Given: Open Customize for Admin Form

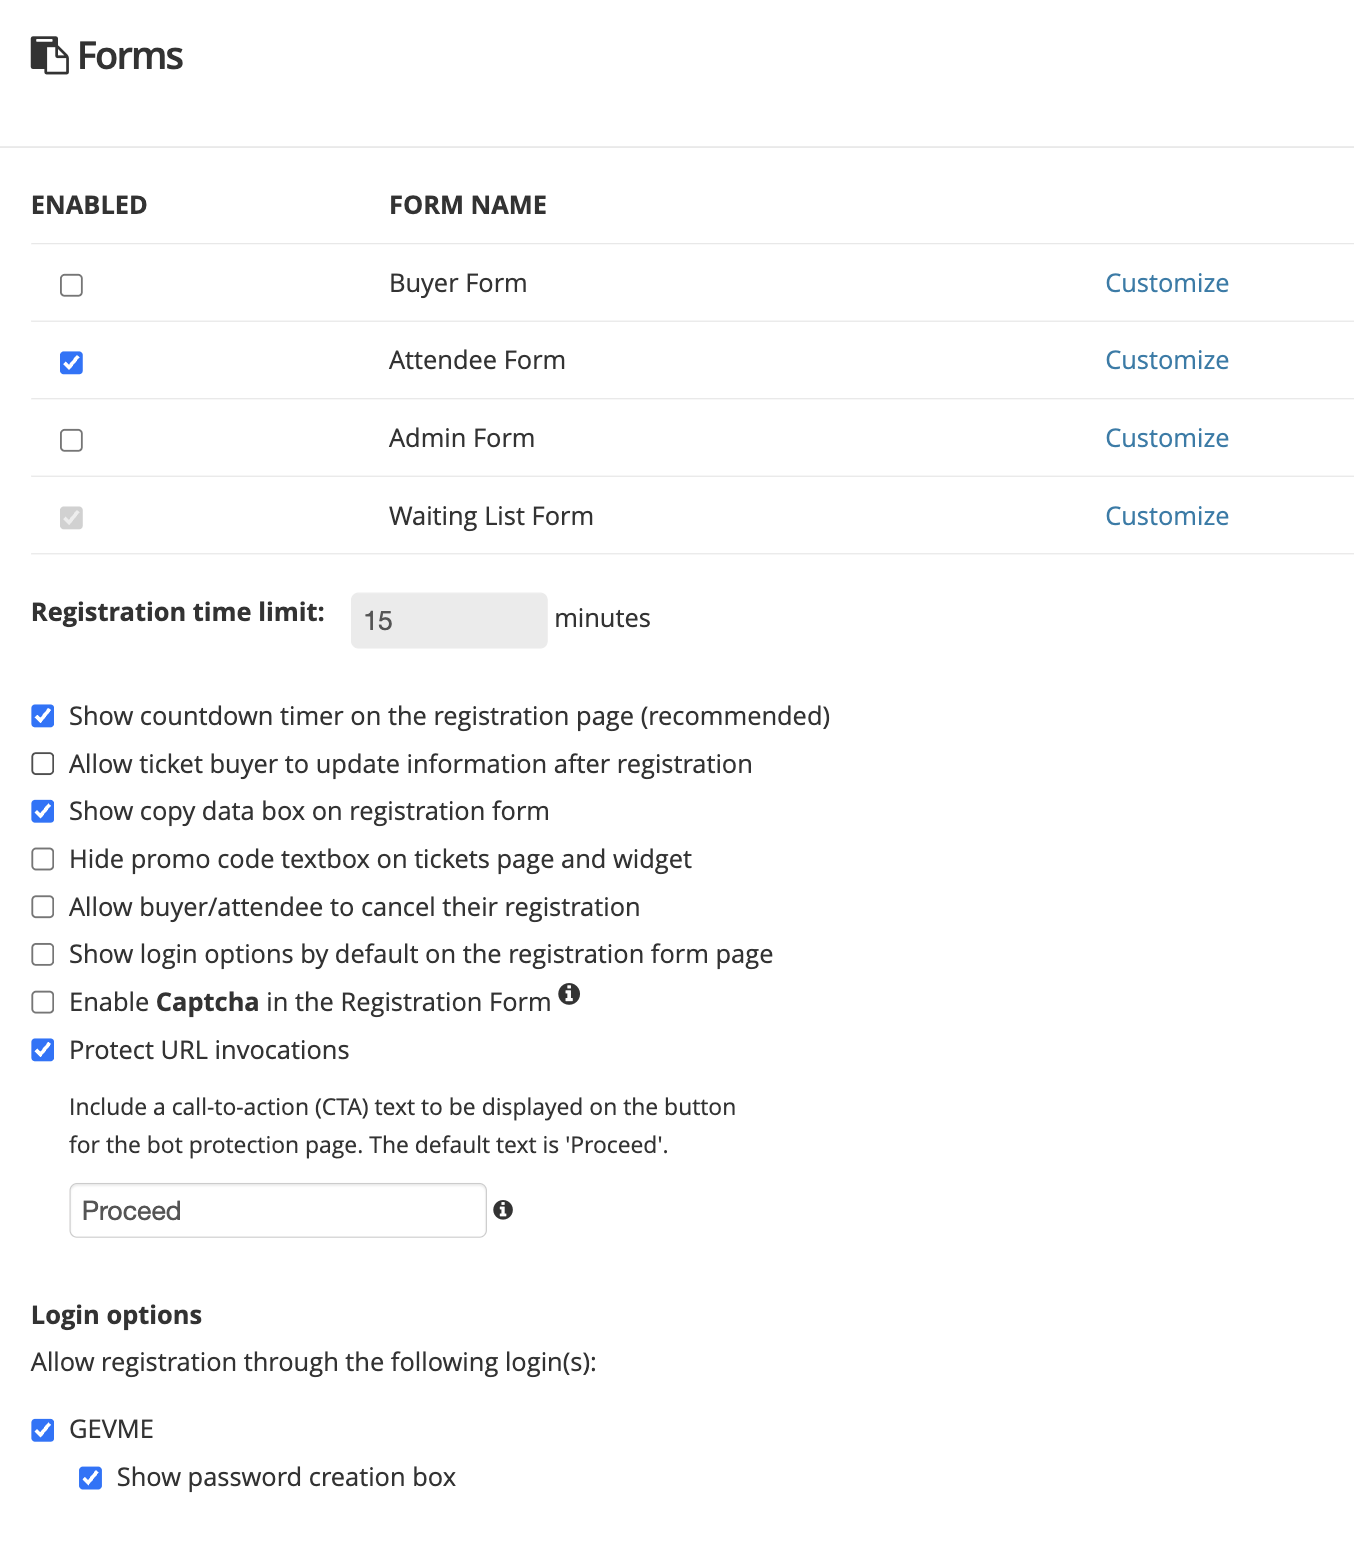Looking at the screenshot, I should (x=1166, y=438).
